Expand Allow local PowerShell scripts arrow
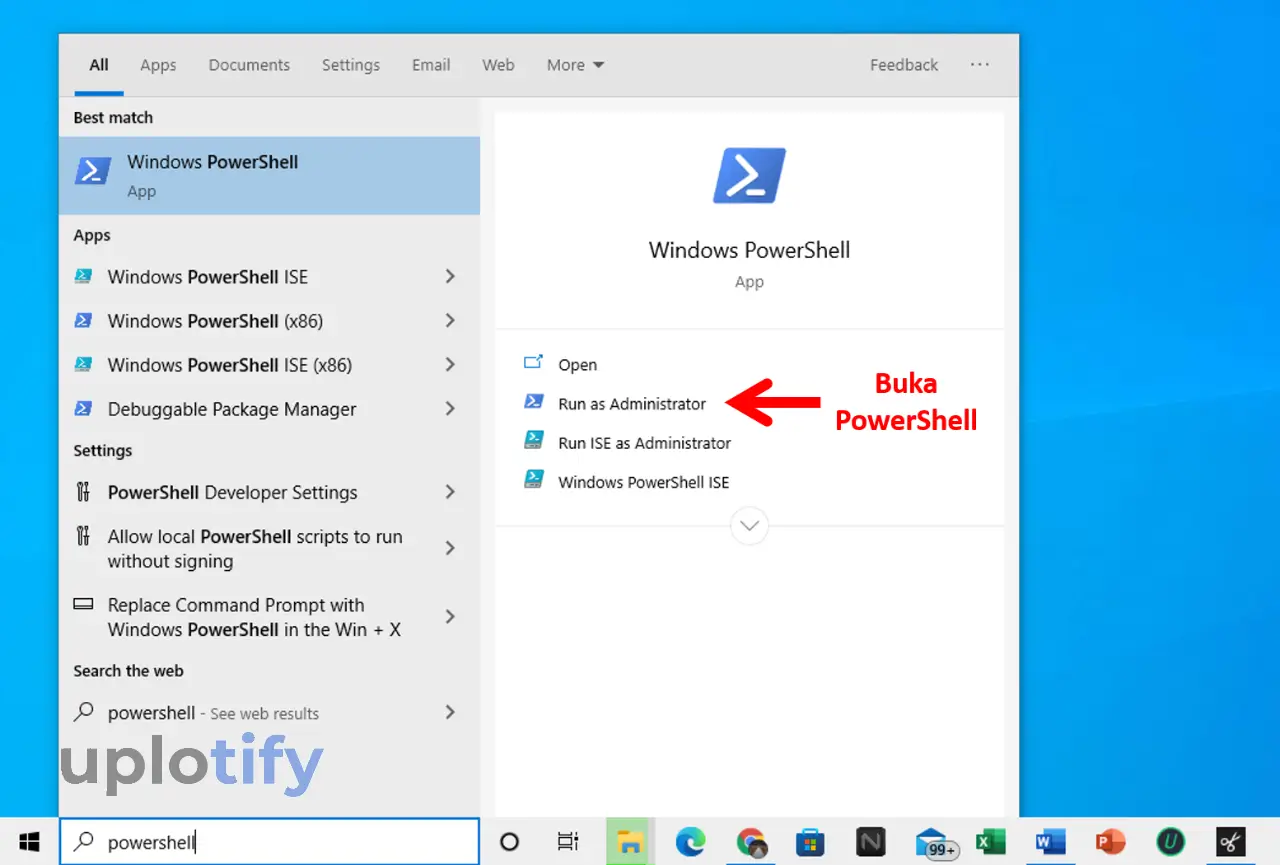Viewport: 1280px width, 865px height. [450, 548]
